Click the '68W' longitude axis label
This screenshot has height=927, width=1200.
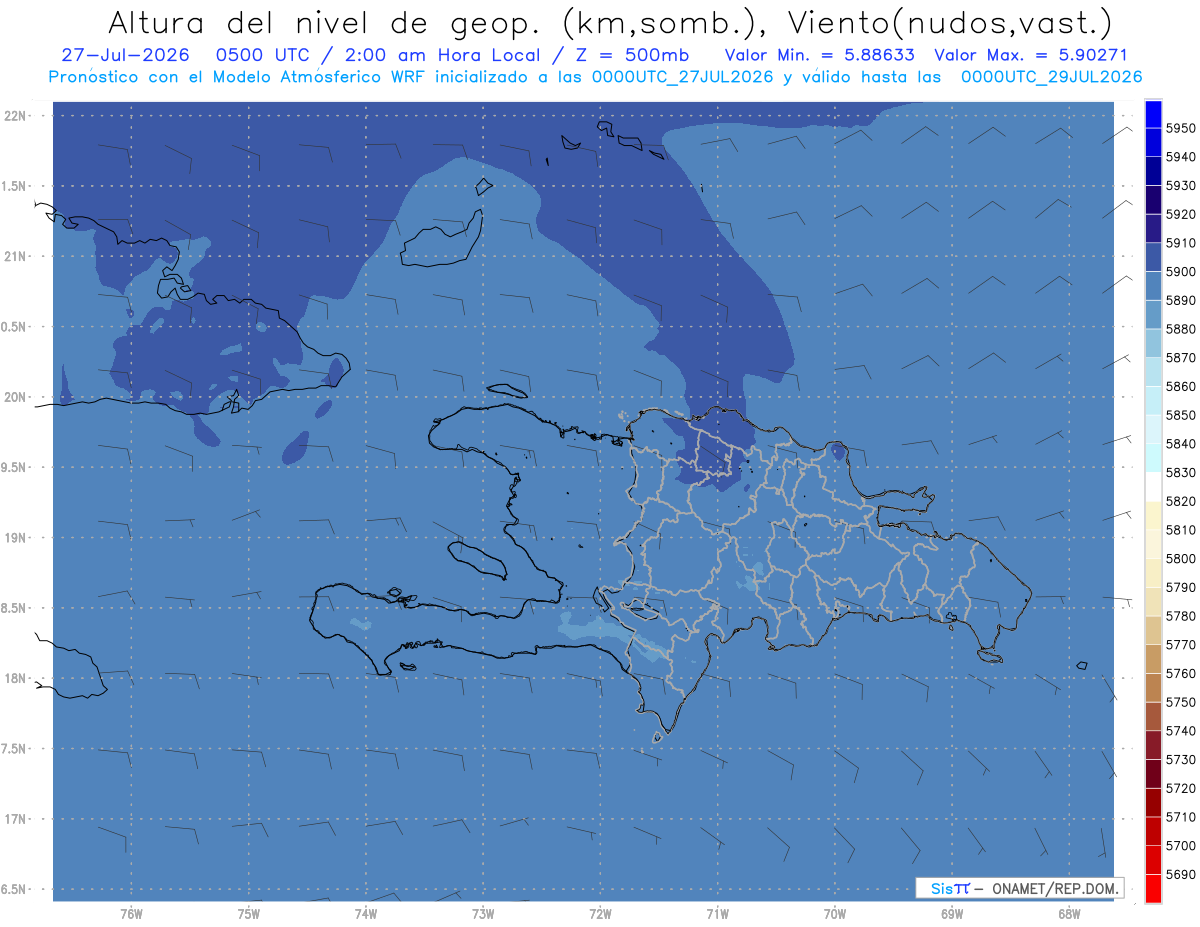(1069, 913)
